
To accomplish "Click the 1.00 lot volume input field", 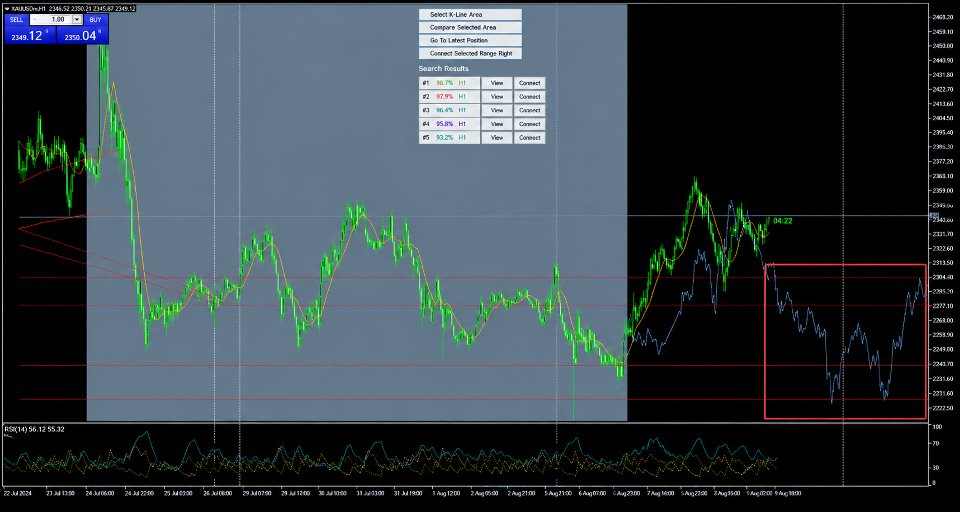I will 56,20.
